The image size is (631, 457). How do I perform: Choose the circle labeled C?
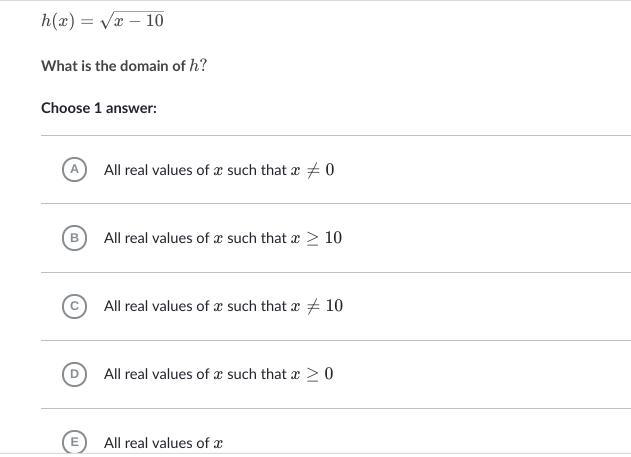pos(74,306)
